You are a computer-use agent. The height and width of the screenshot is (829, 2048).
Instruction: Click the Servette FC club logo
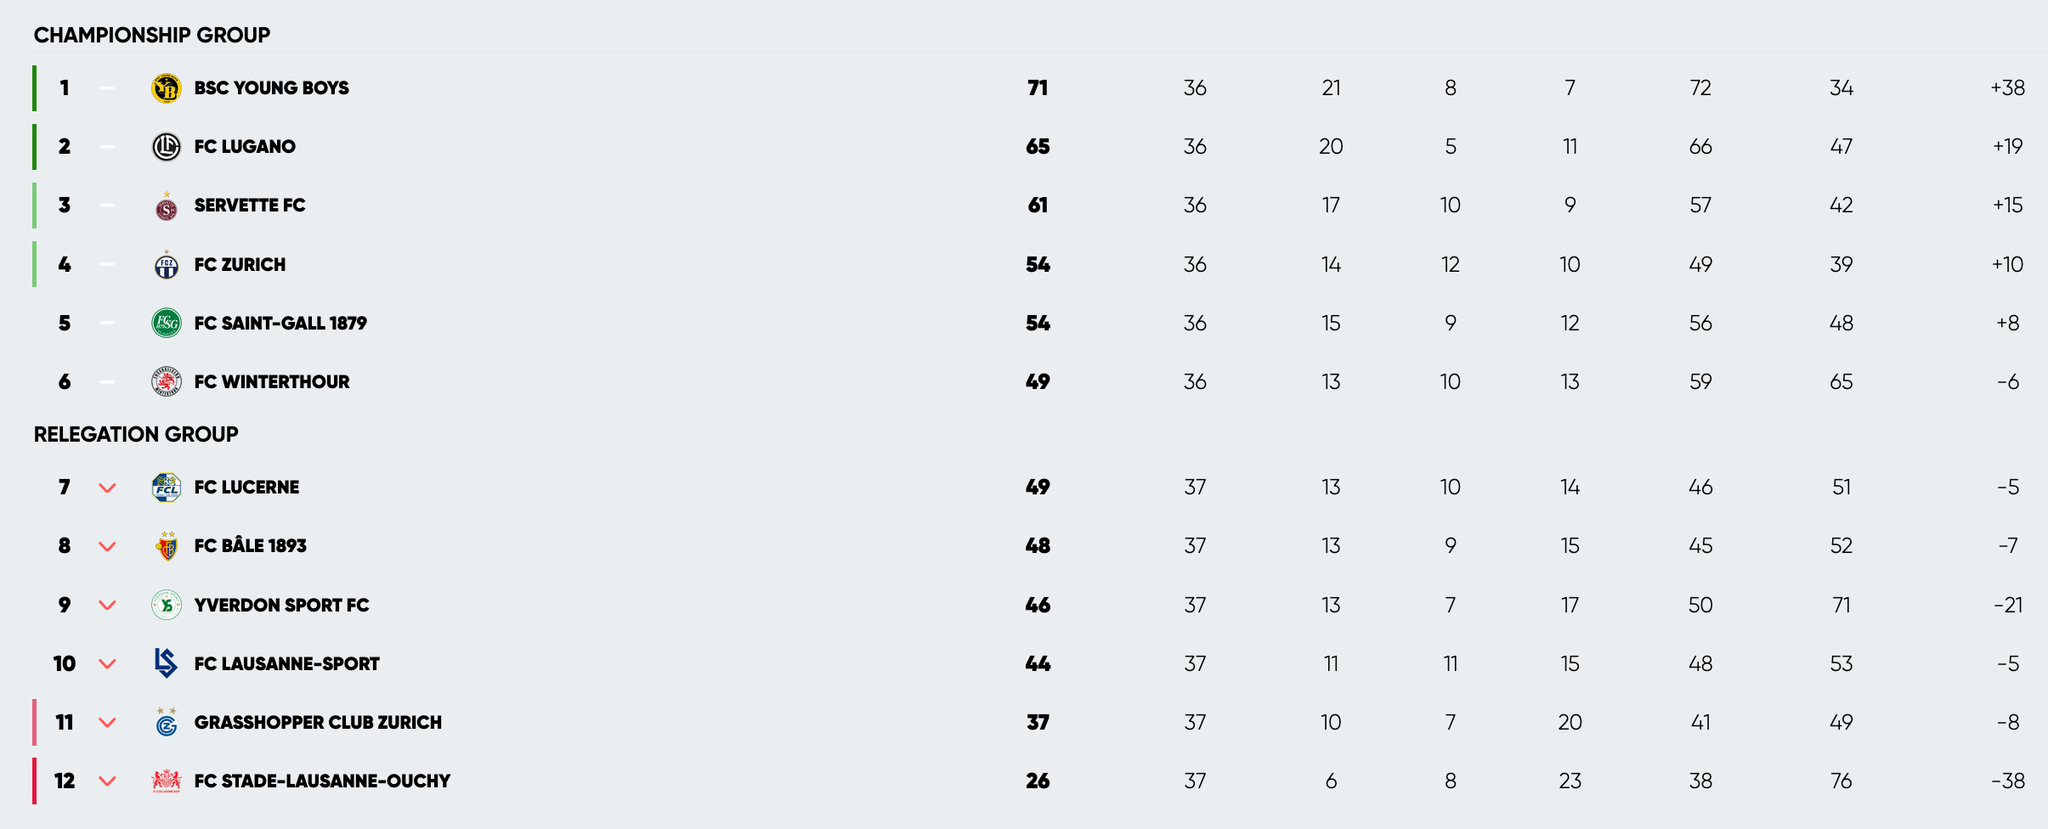pos(166,207)
